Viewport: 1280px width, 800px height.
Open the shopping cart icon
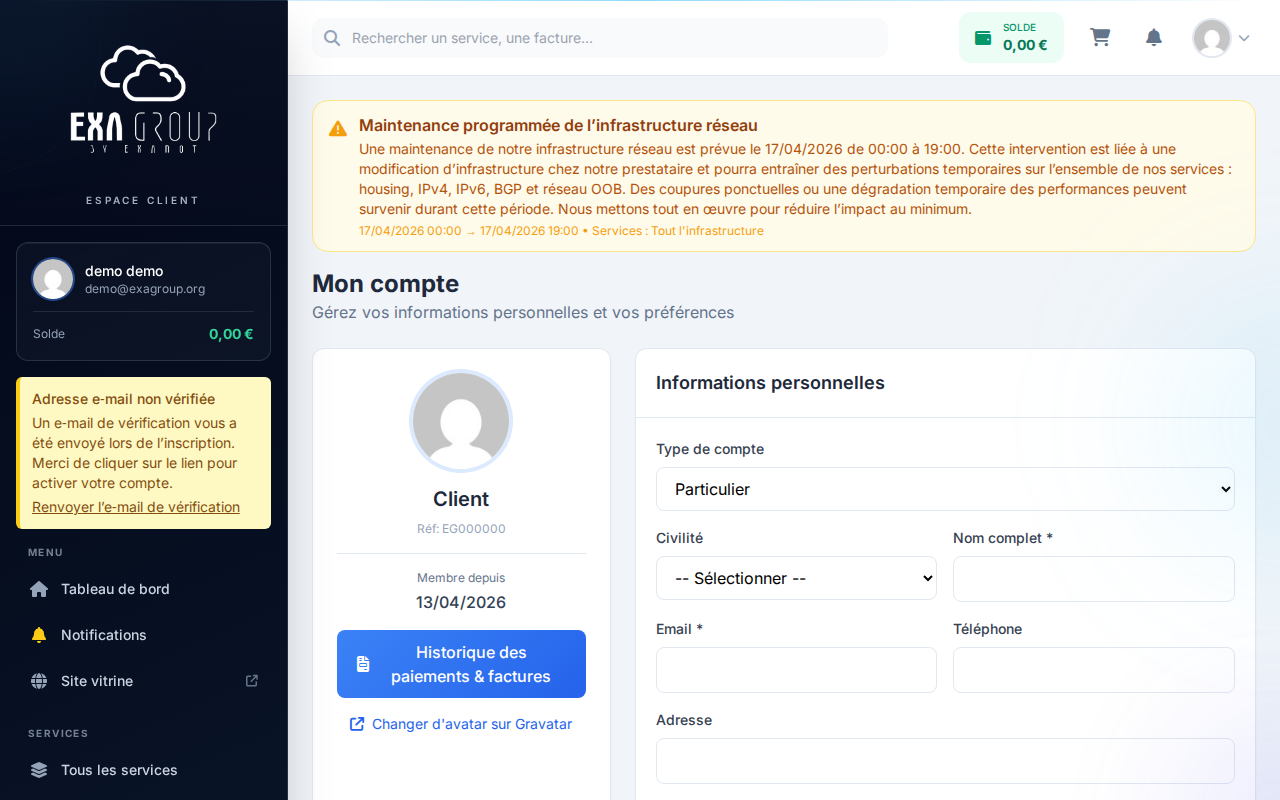(1100, 37)
